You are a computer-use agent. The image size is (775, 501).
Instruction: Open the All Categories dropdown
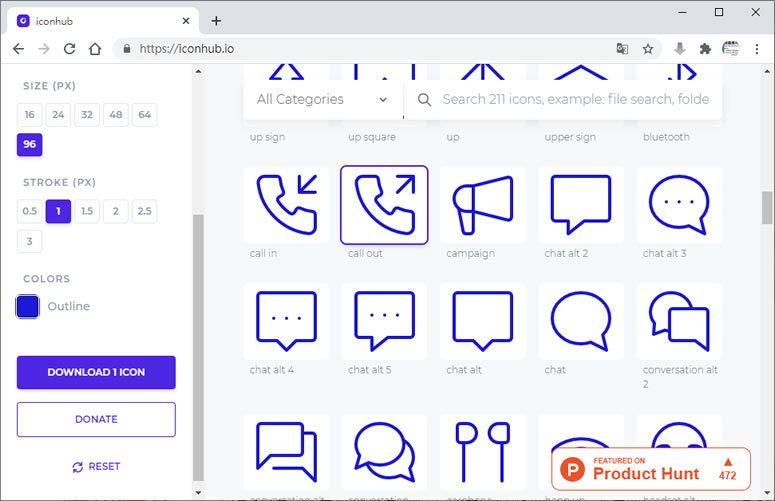pos(322,99)
